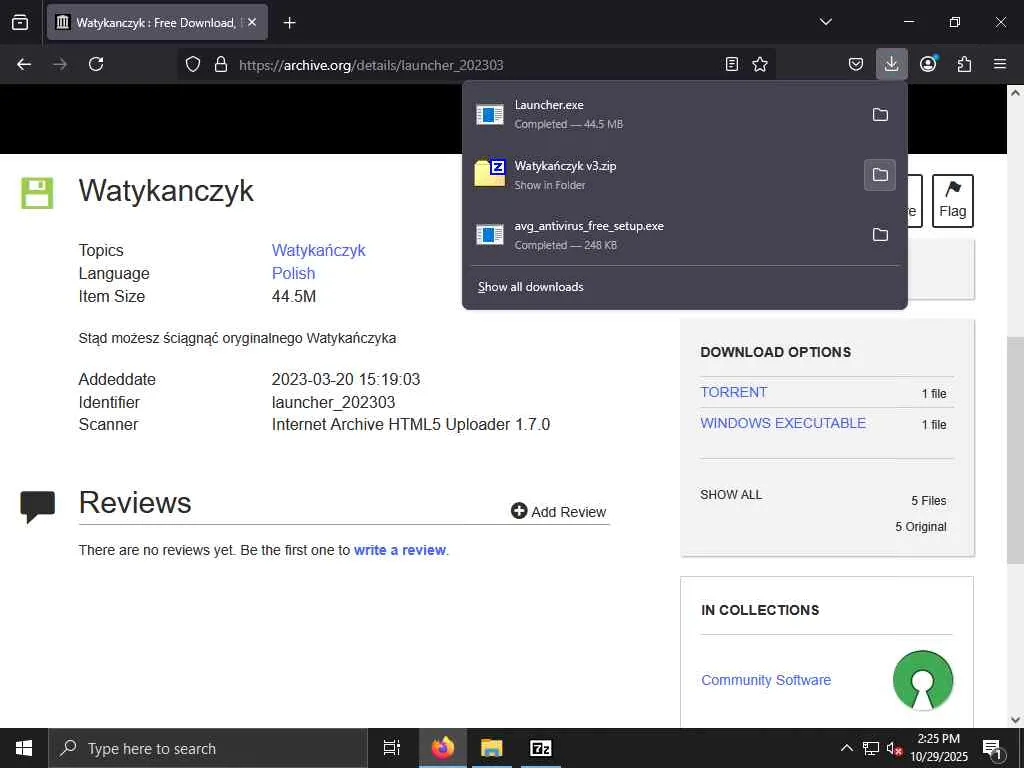Image resolution: width=1024 pixels, height=768 pixels.
Task: Bookmark this page with star icon
Action: coord(760,64)
